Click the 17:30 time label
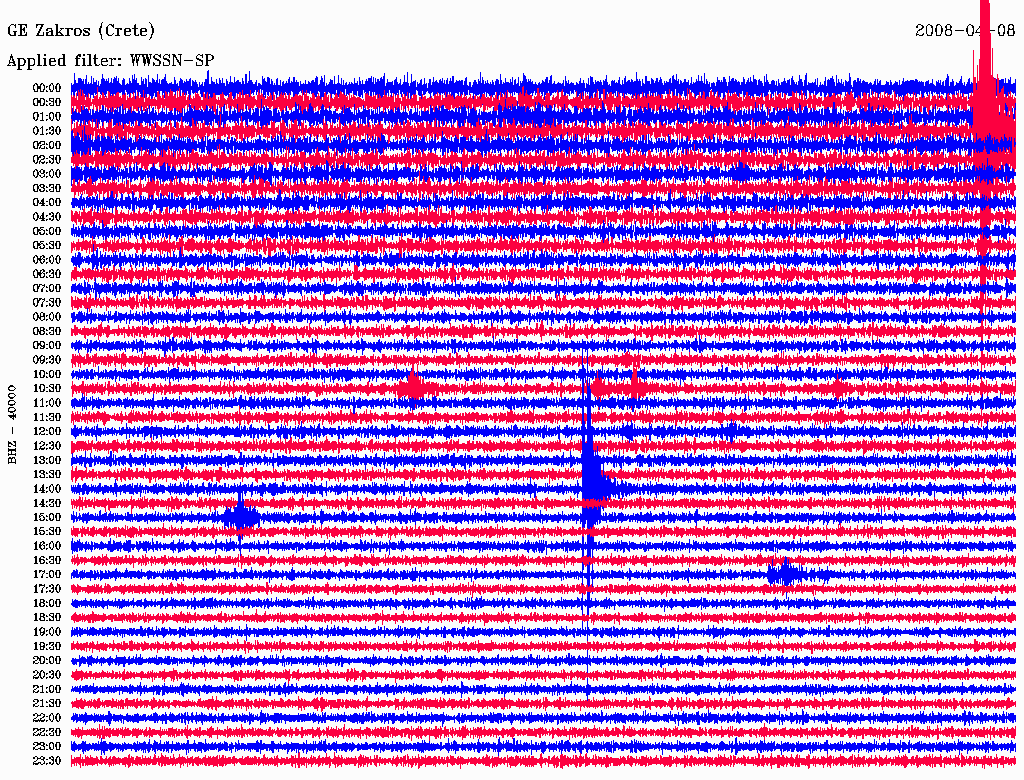The width and height of the screenshot is (1024, 780). [x=47, y=589]
